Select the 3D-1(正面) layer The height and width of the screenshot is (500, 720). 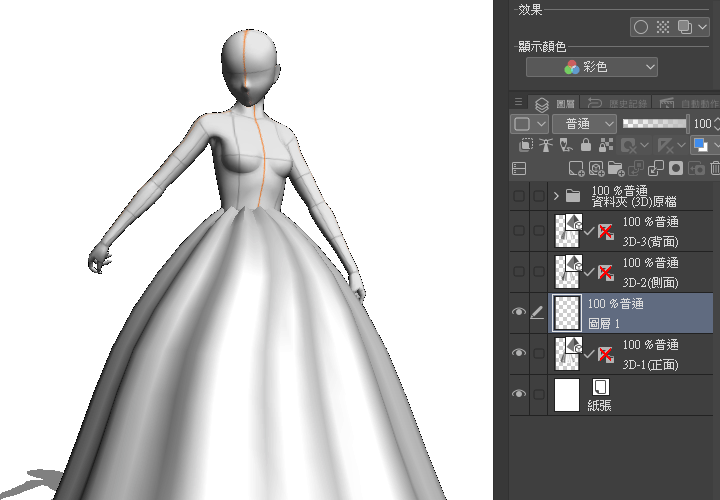(650, 352)
